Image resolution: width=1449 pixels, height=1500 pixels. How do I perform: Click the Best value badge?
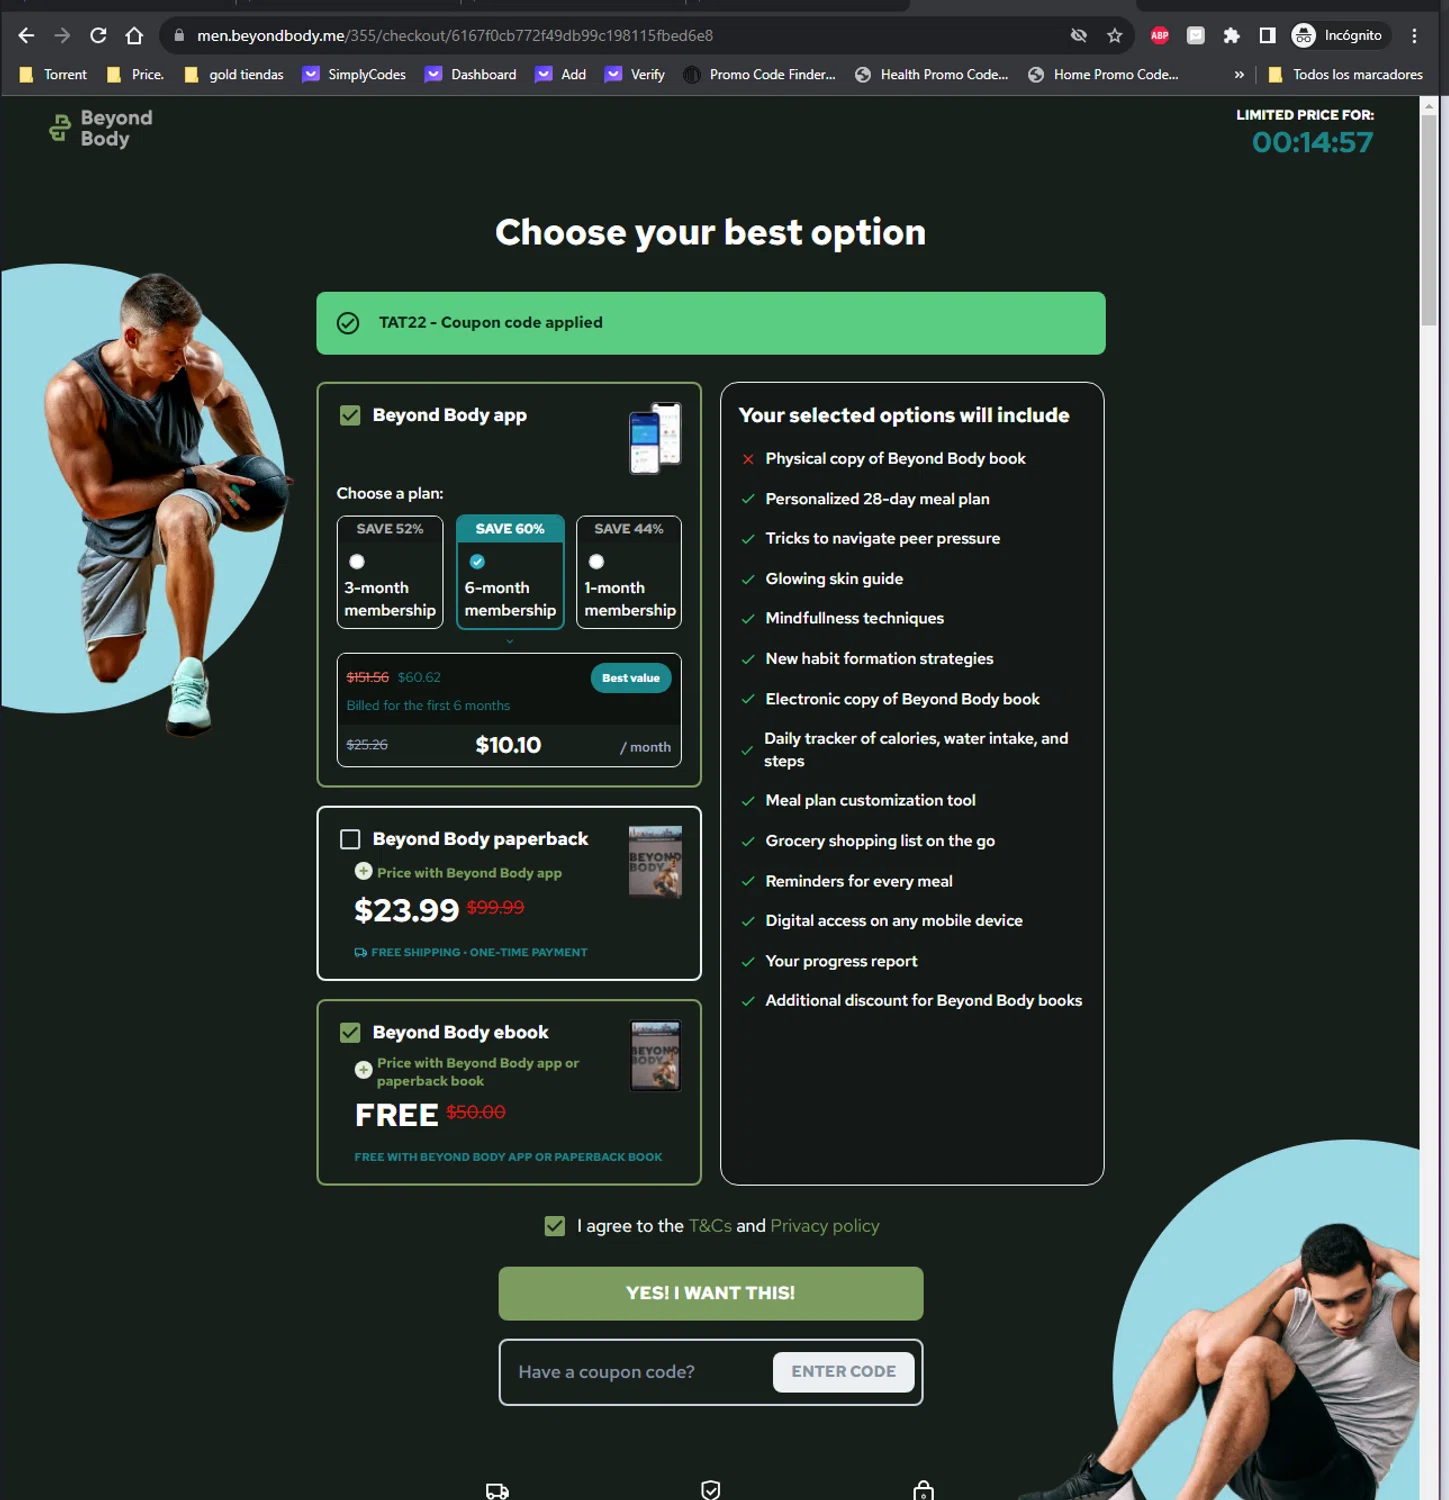pos(631,678)
